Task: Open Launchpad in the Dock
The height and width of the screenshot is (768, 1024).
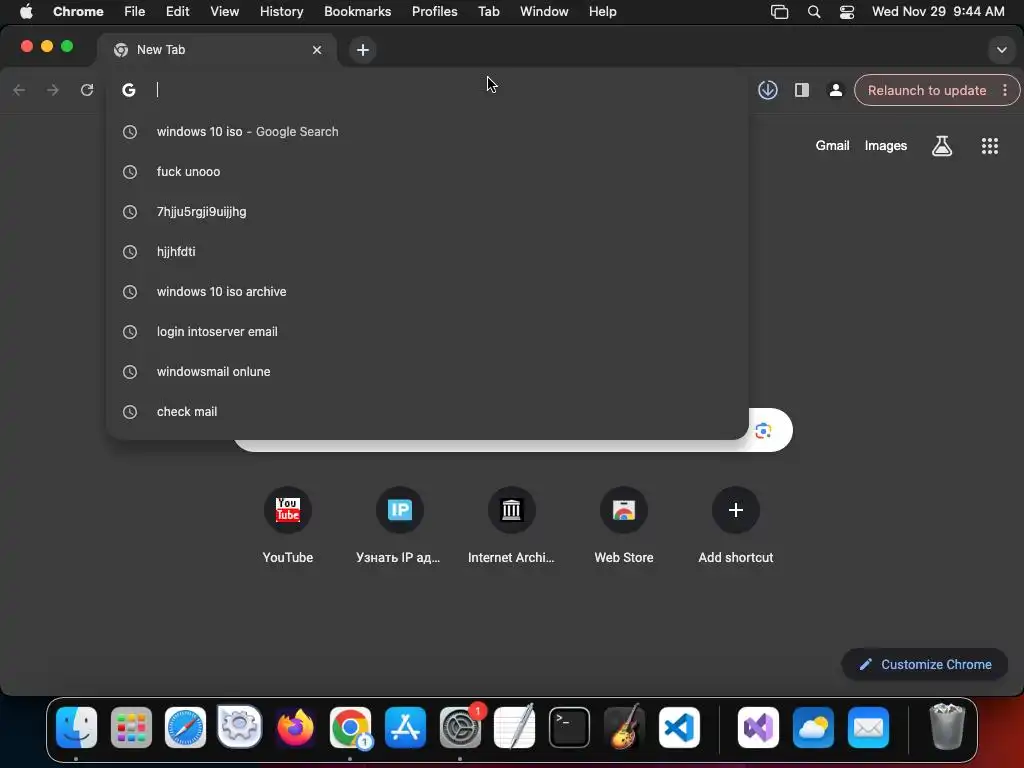Action: (x=131, y=727)
